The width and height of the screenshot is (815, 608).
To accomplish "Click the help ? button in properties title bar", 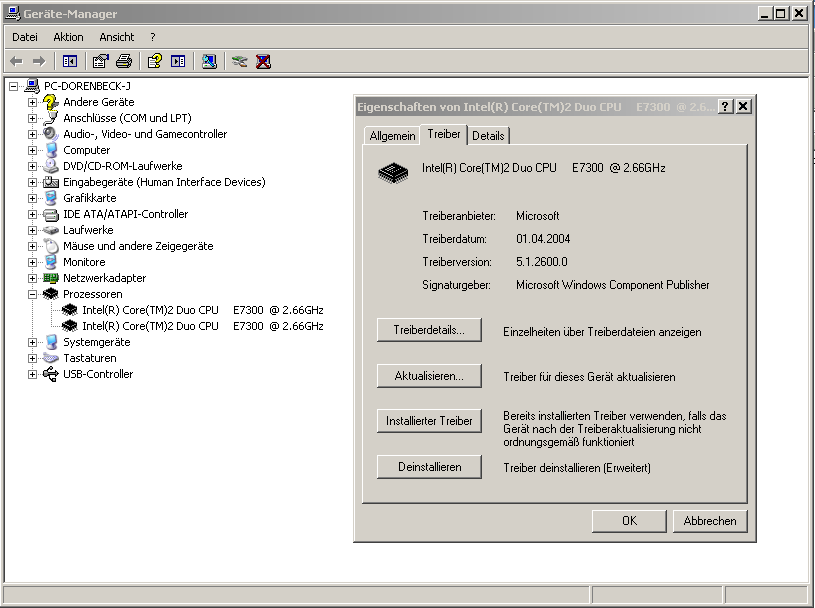I will [725, 107].
